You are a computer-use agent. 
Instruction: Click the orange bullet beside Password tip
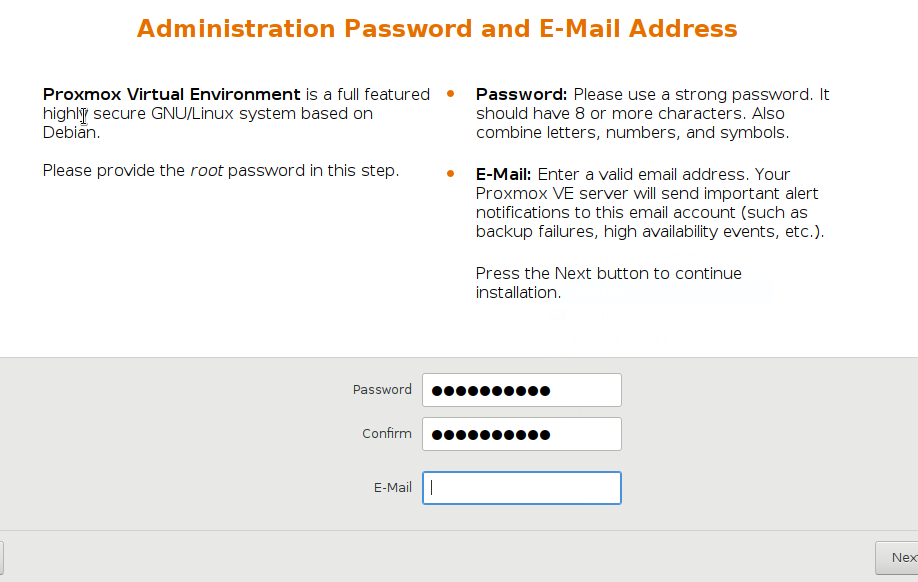[450, 93]
